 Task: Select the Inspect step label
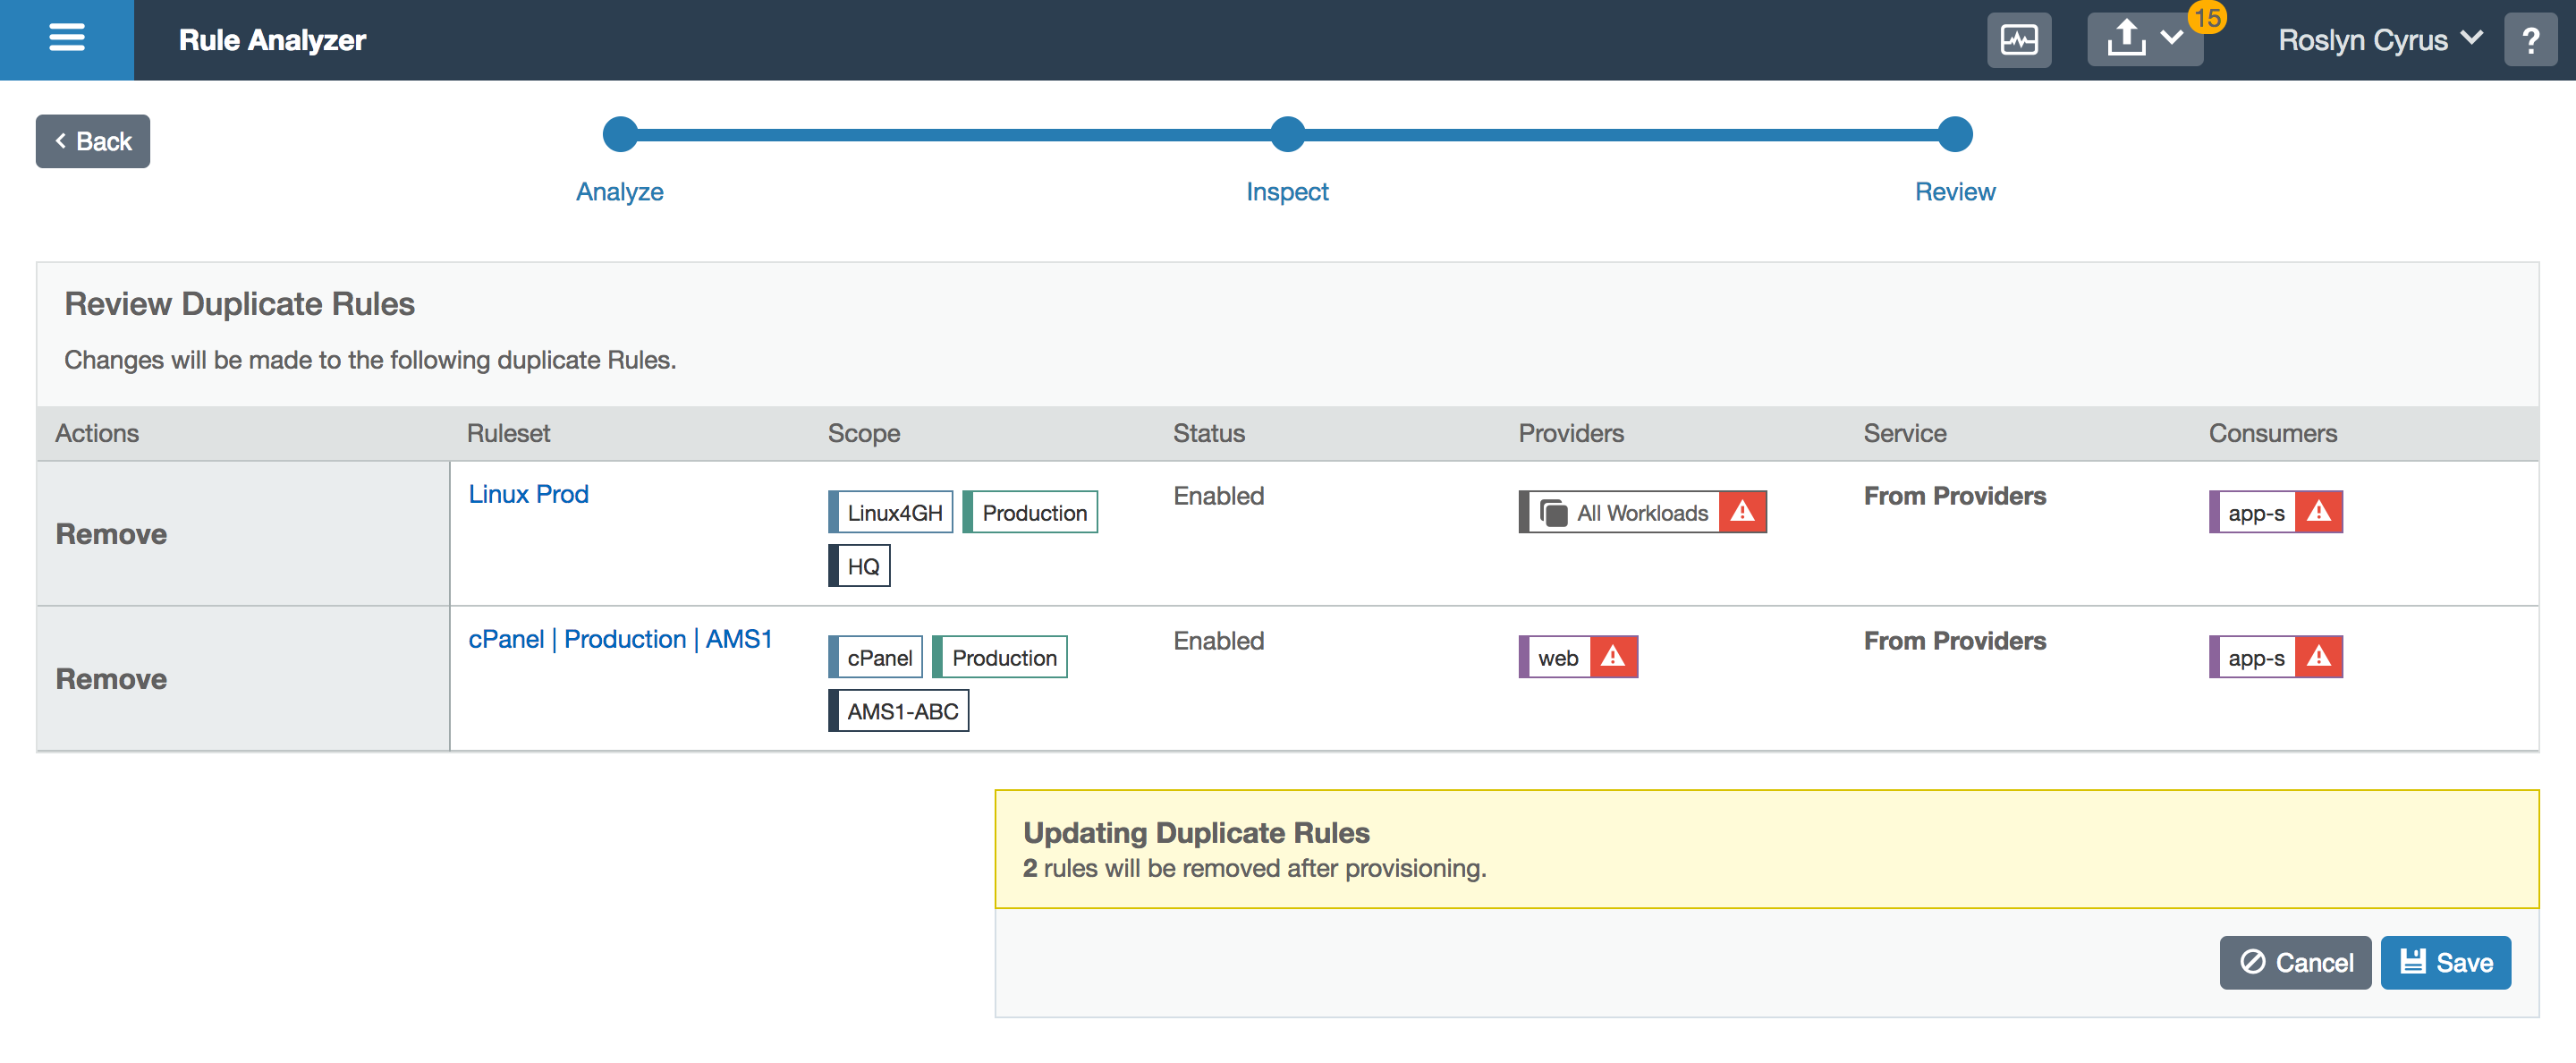click(1287, 191)
